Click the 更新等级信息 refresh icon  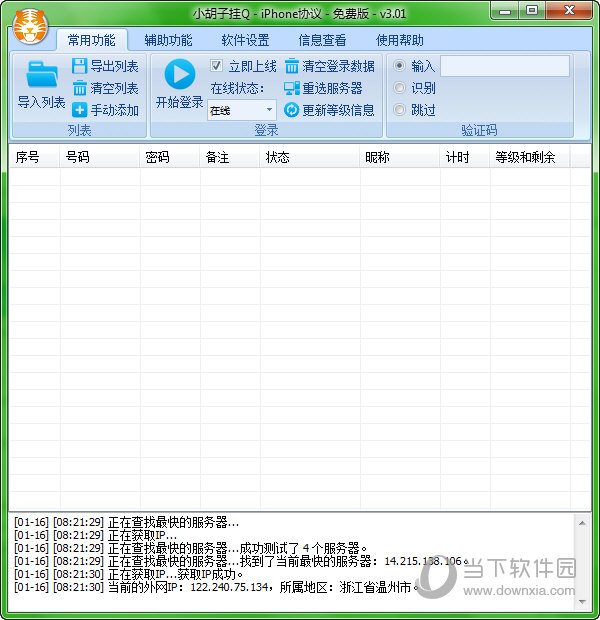[x=292, y=110]
